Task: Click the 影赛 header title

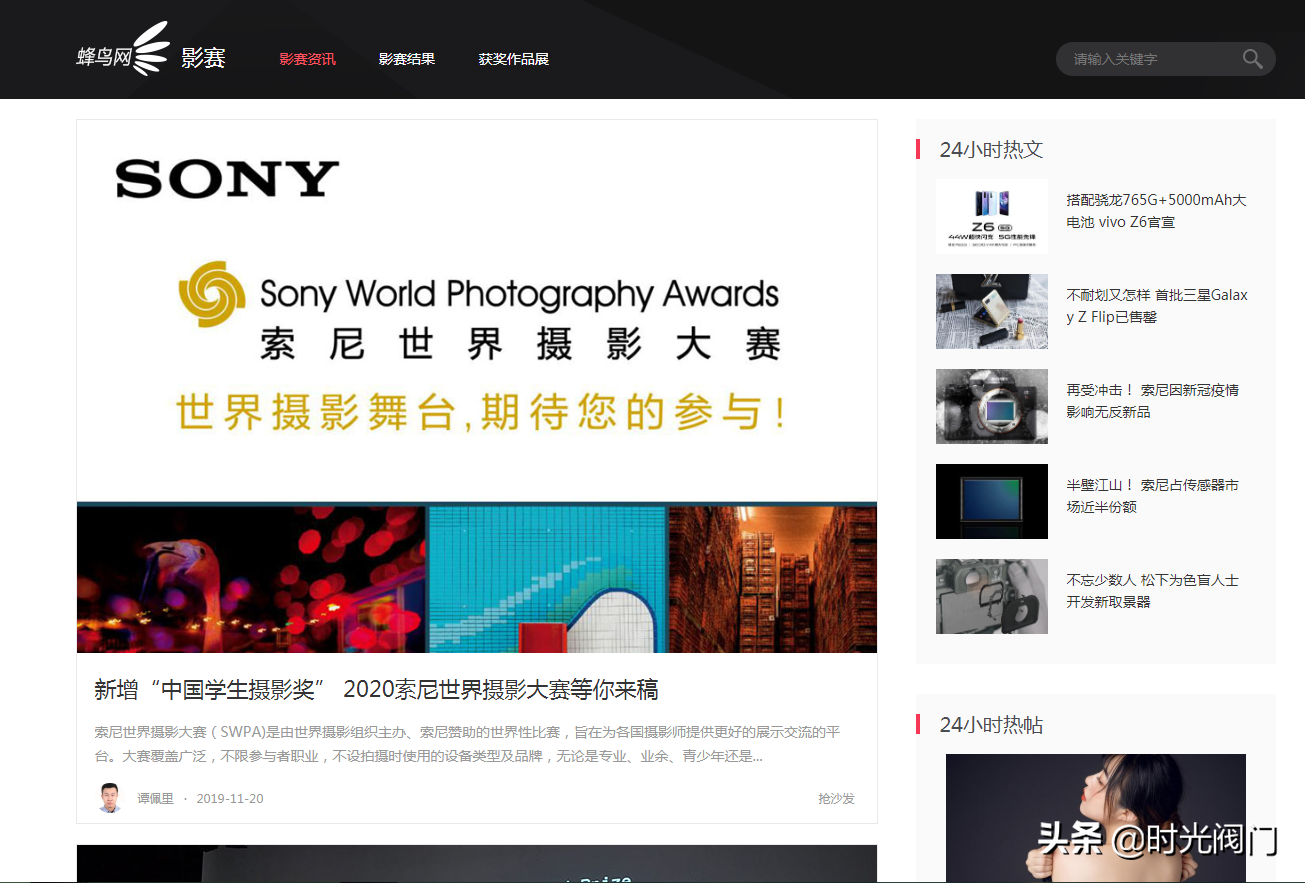Action: [203, 57]
